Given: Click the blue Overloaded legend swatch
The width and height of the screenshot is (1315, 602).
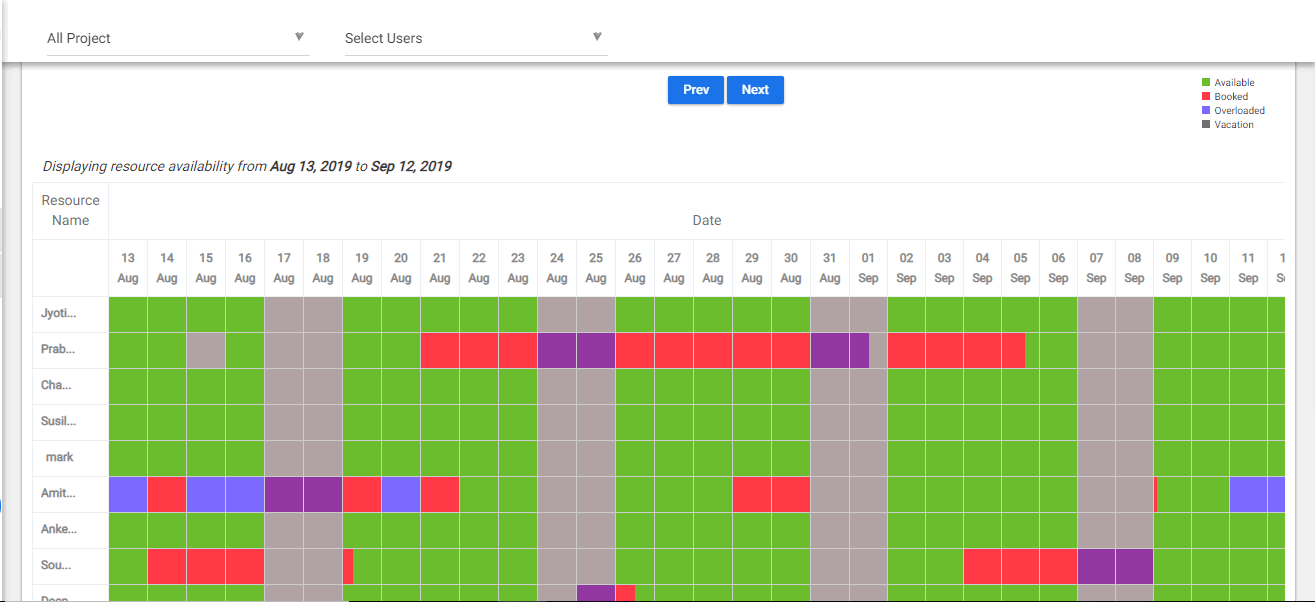Looking at the screenshot, I should [x=1206, y=111].
